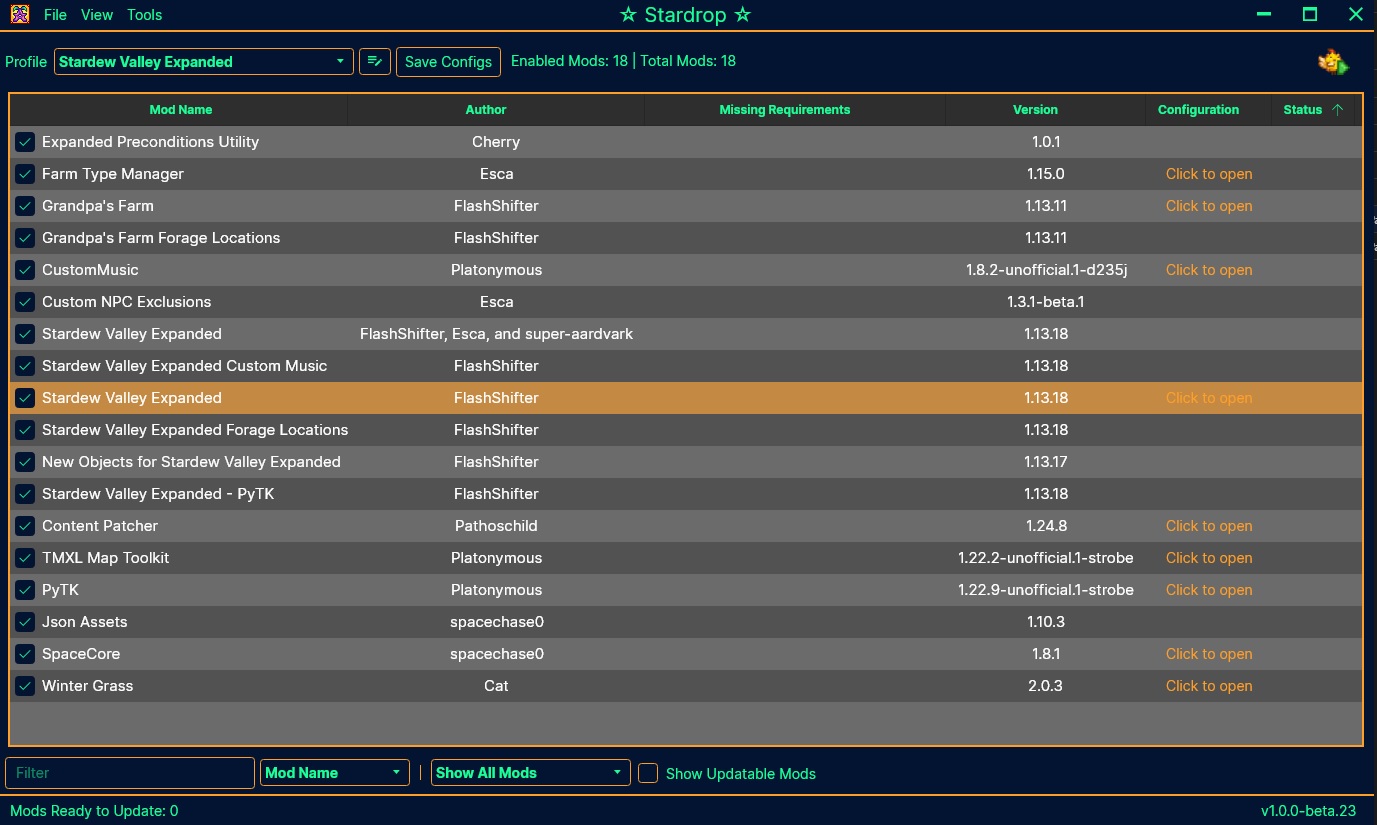Click version 1.22.9-unofficial.1-strobe cell
This screenshot has height=825, width=1377.
coord(1046,590)
